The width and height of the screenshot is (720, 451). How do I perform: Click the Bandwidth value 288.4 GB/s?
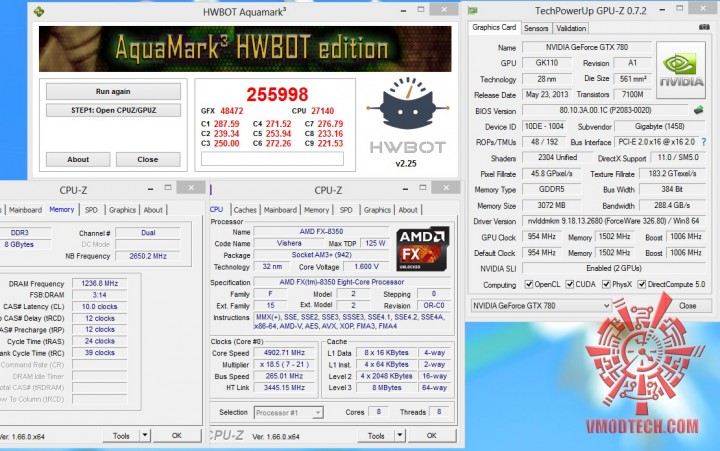tap(672, 205)
